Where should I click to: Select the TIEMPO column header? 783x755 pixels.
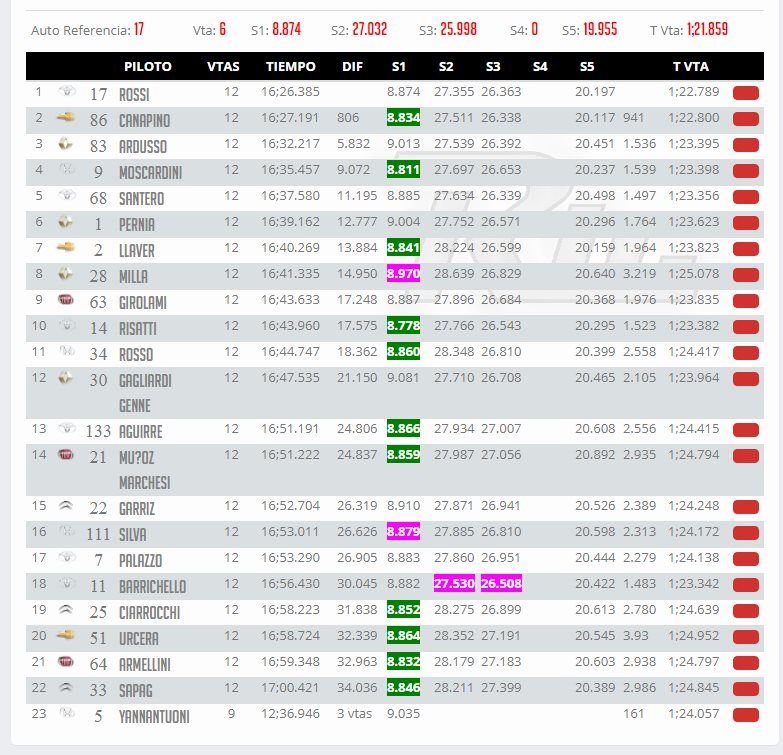291,66
